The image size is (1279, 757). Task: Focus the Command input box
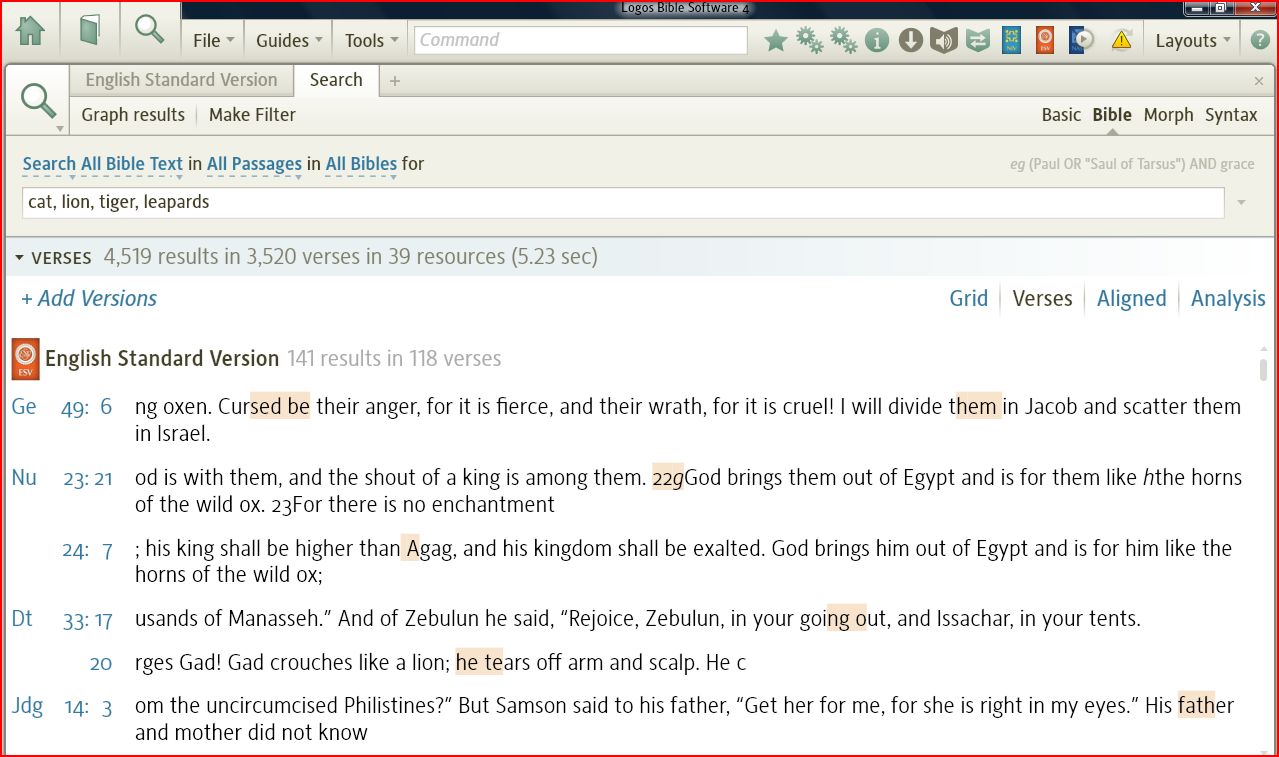pyautogui.click(x=581, y=40)
